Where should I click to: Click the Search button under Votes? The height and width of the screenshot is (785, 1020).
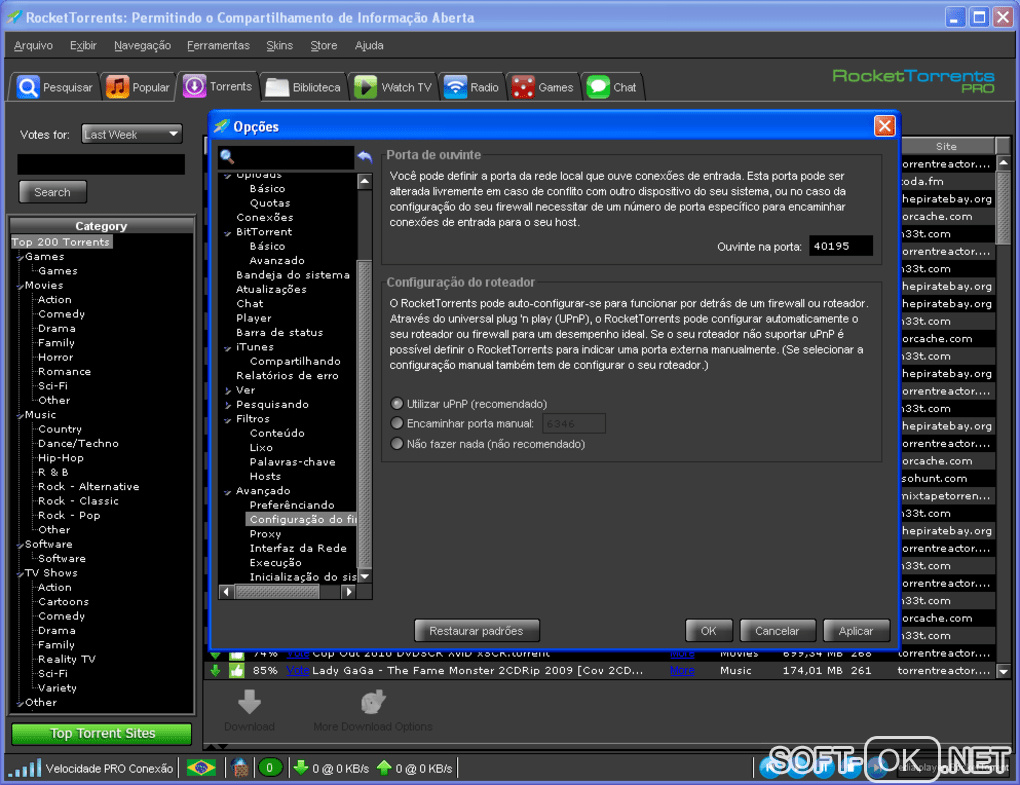pyautogui.click(x=52, y=192)
